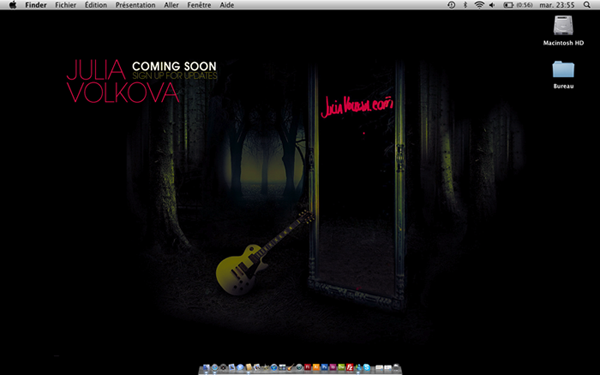Open the Trash in the Dock
The height and width of the screenshot is (375, 600).
tap(396, 368)
